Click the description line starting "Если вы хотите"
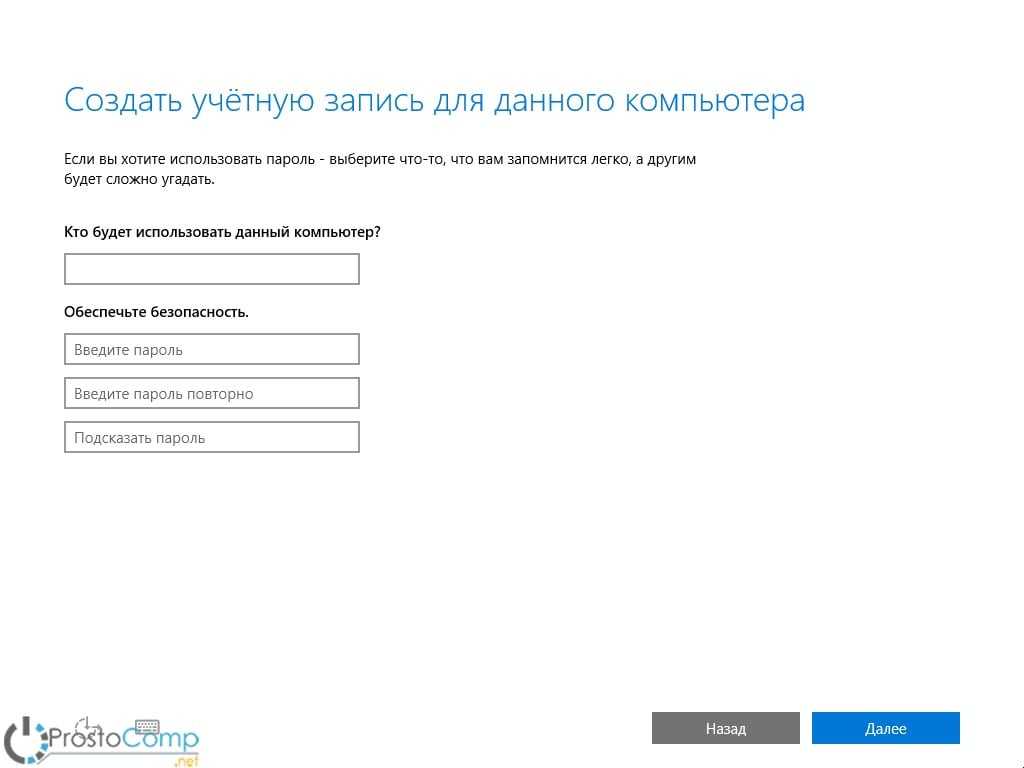The width and height of the screenshot is (1024, 768). pyautogui.click(x=380, y=160)
